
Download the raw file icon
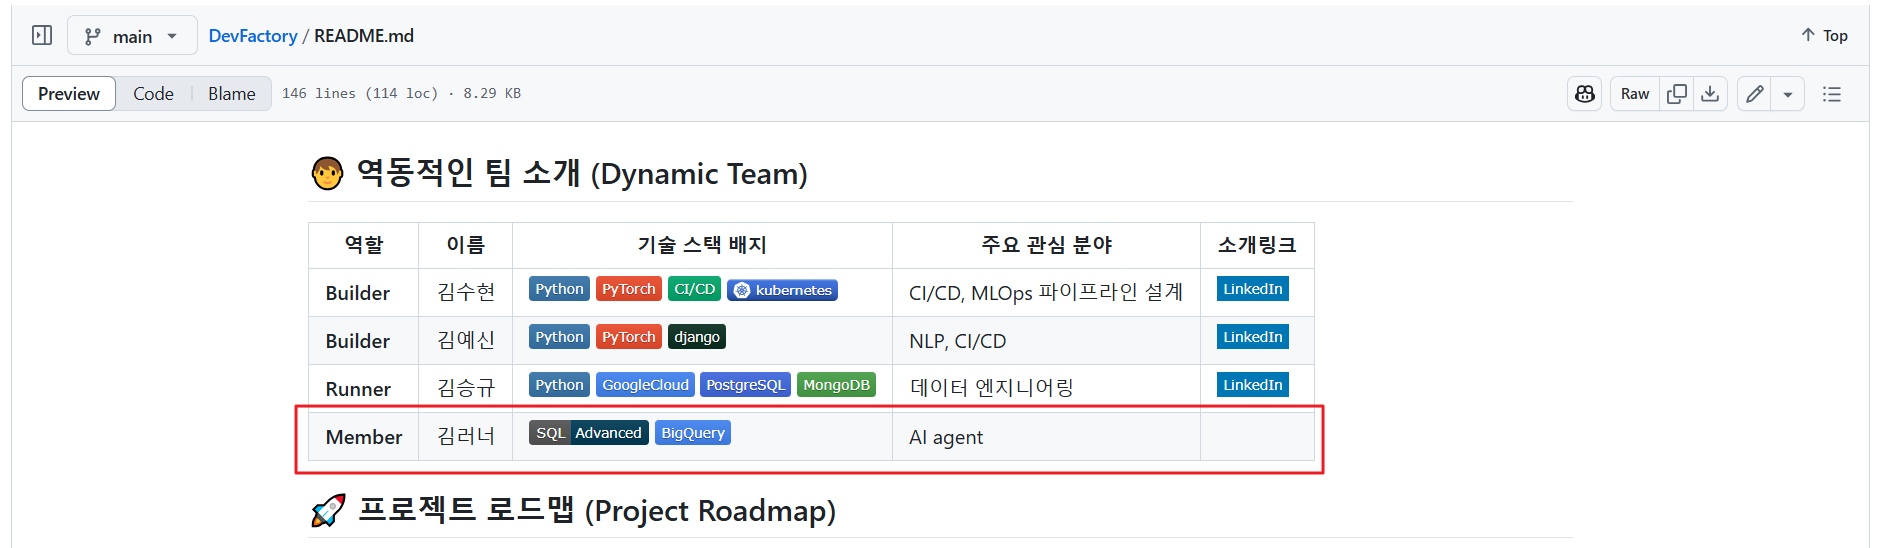coord(1710,94)
